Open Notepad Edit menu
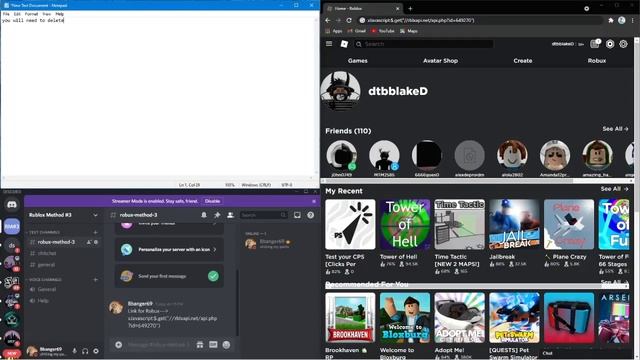Viewport: 640px width, 360px height. pyautogui.click(x=17, y=14)
